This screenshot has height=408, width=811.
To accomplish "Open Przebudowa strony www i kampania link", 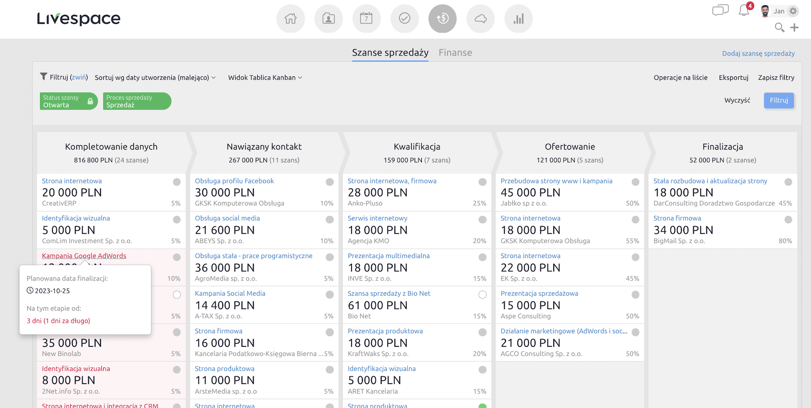I will [x=557, y=181].
